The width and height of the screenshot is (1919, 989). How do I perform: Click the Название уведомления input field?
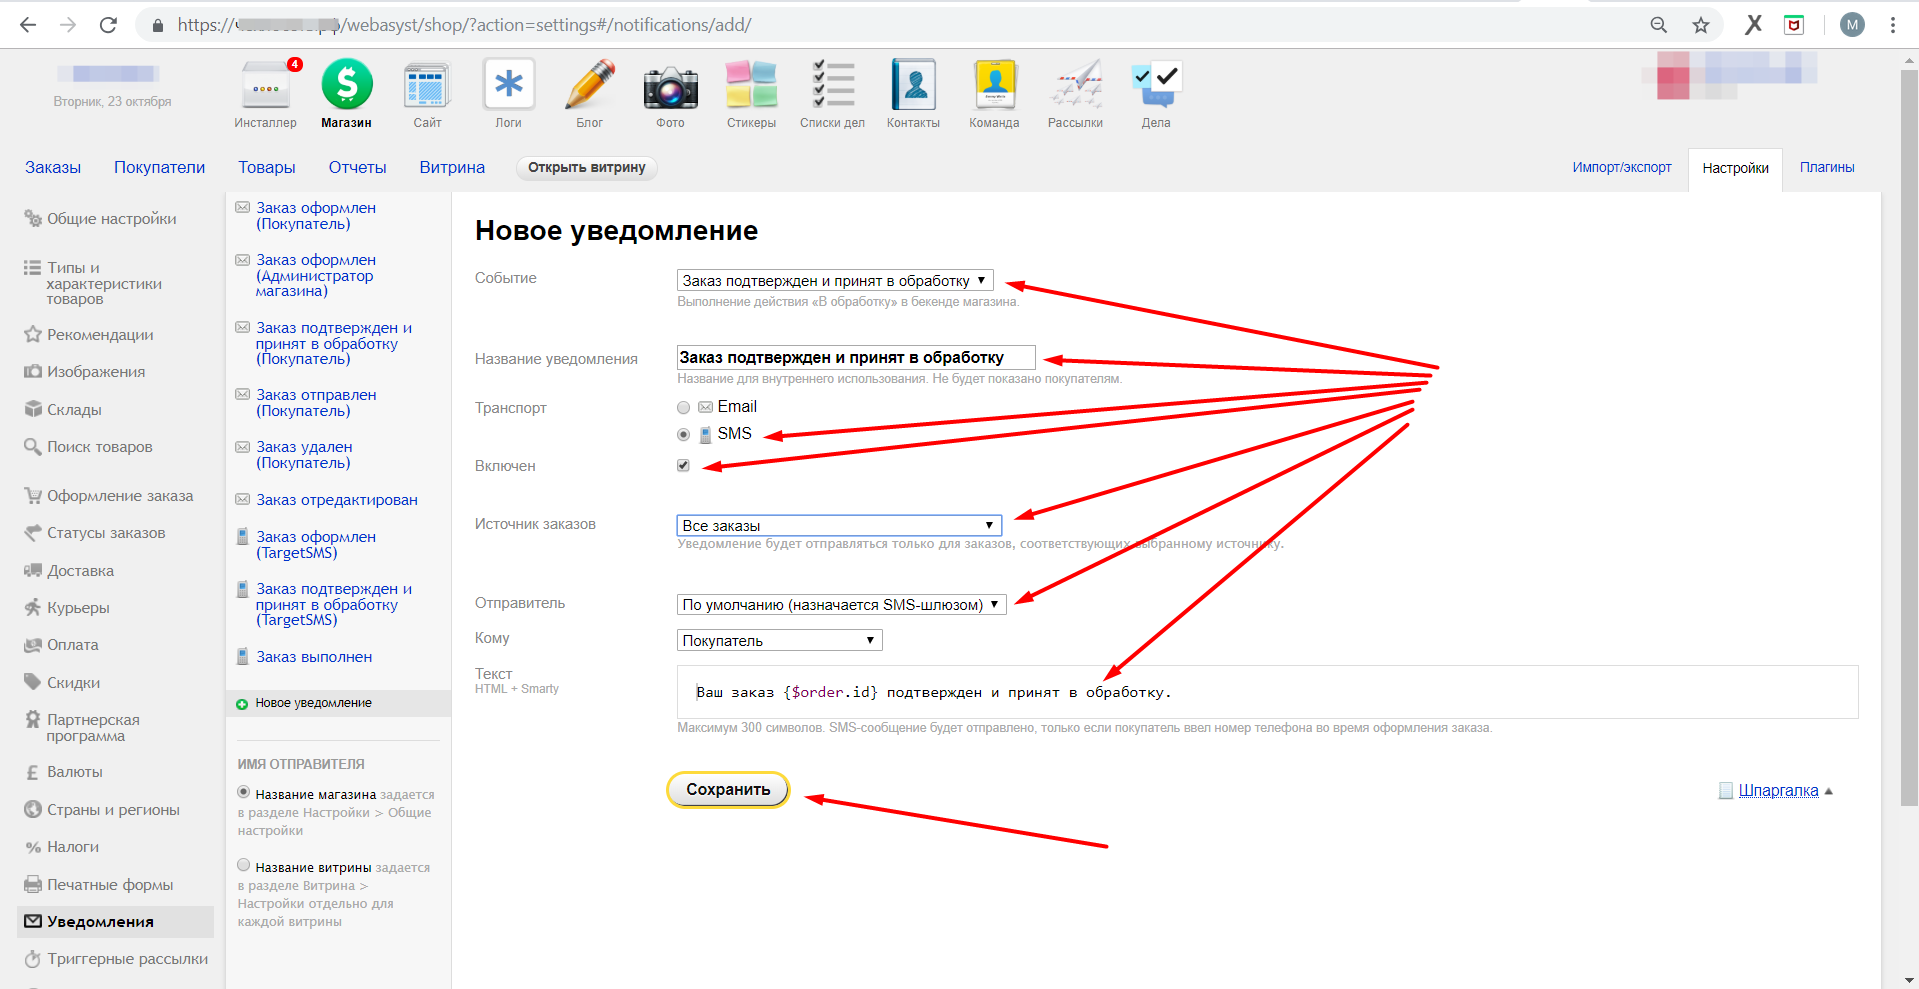(x=856, y=358)
